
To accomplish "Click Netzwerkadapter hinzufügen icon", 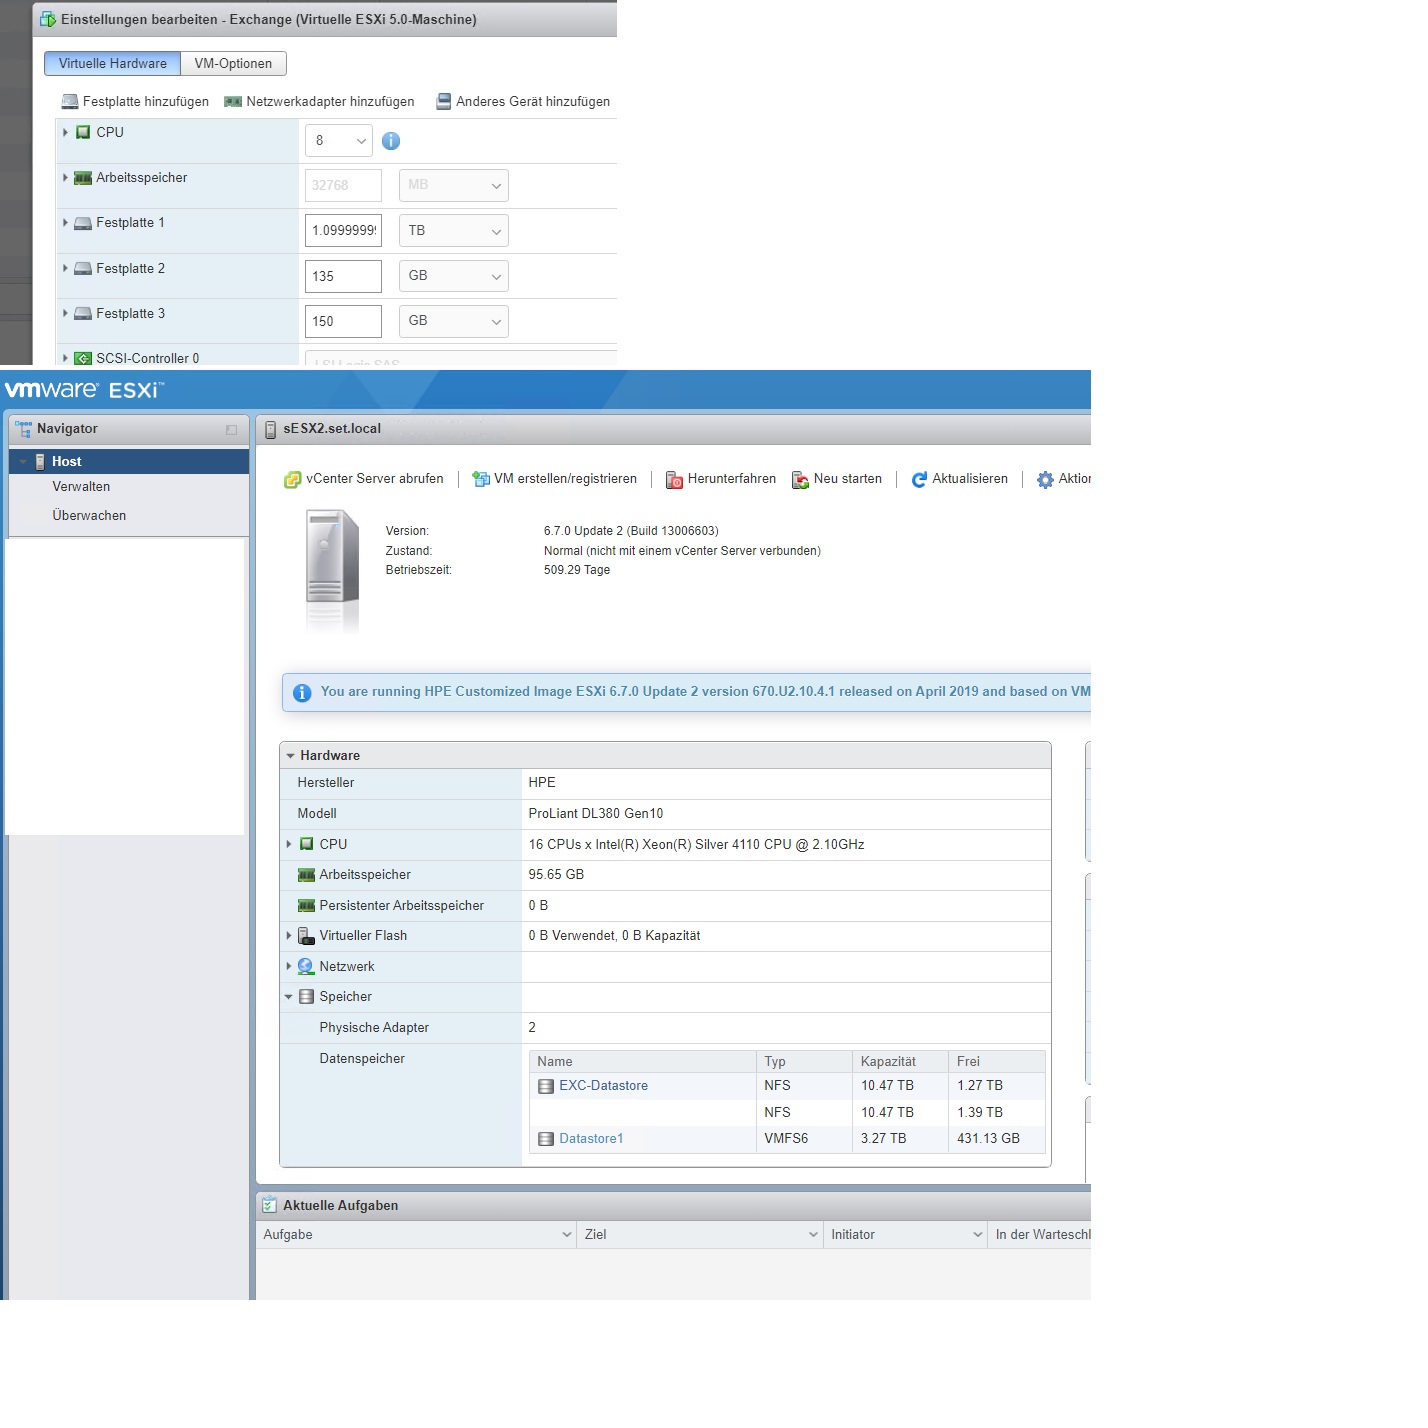I will coord(233,102).
